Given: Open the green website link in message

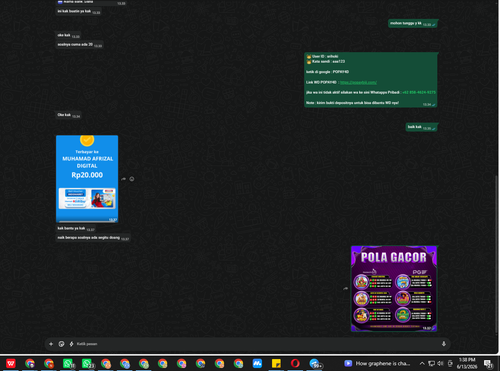Looking at the screenshot, I should 358,82.
